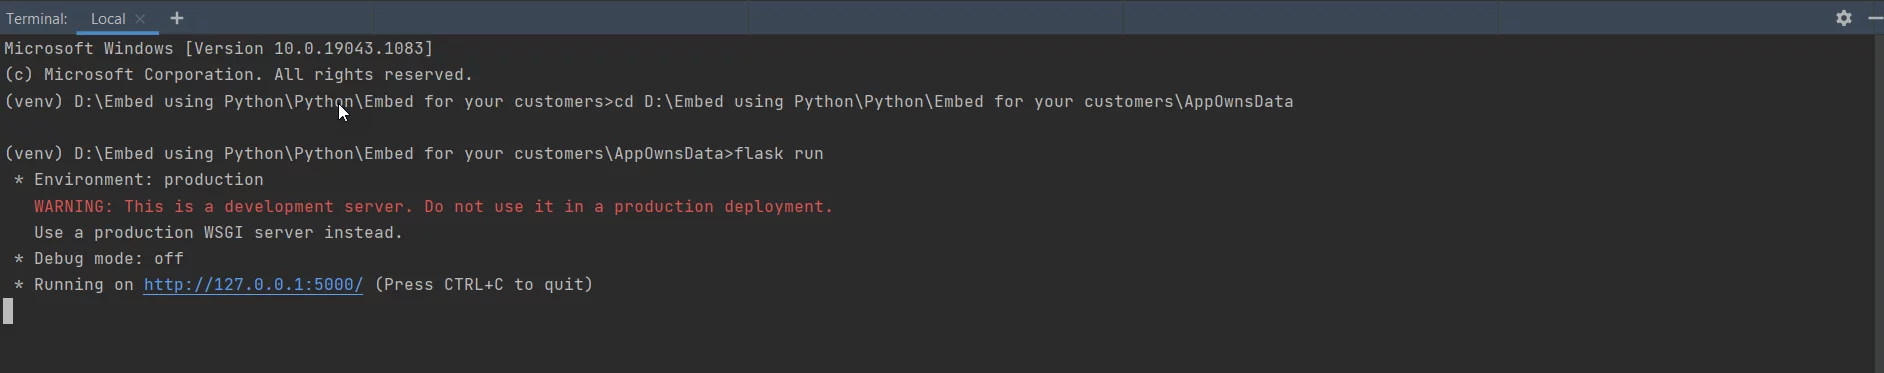
Task: Click the 'Terminal:' panel label
Action: [37, 18]
